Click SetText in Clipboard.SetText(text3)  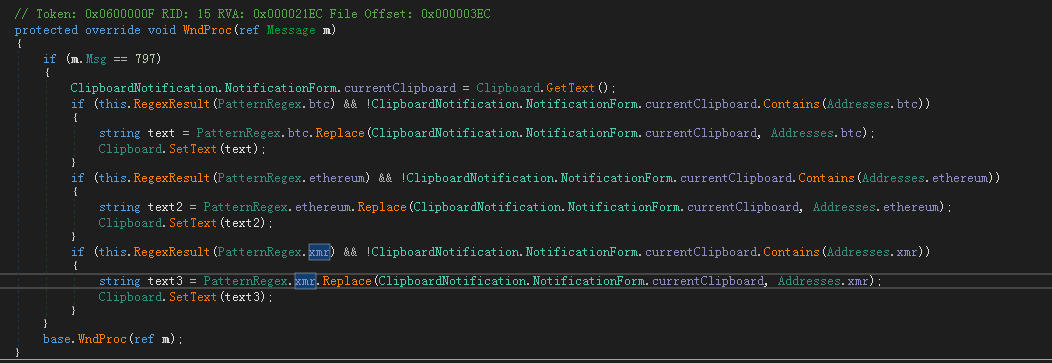tap(193, 297)
